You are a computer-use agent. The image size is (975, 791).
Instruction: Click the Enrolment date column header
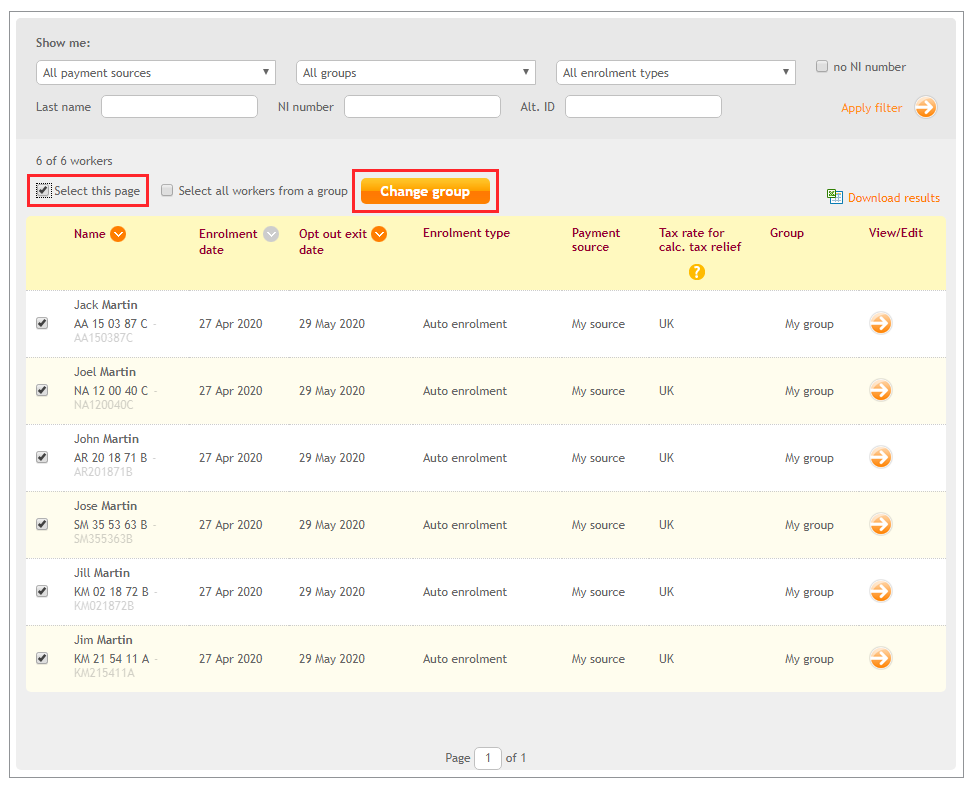(x=228, y=241)
